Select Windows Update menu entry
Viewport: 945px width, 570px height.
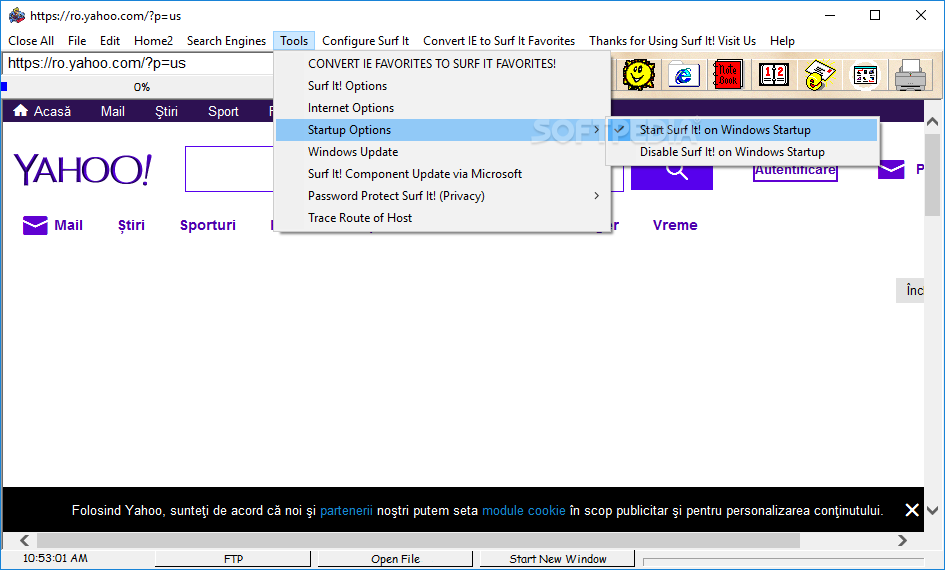point(442,152)
